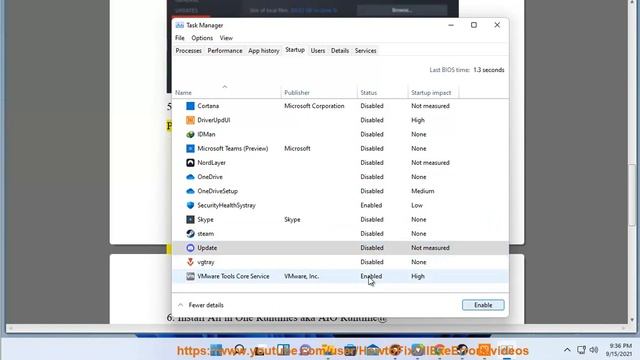Select "Microsoft Teams (Preview)" row name
Screen dimensions: 640x360
click(x=233, y=149)
